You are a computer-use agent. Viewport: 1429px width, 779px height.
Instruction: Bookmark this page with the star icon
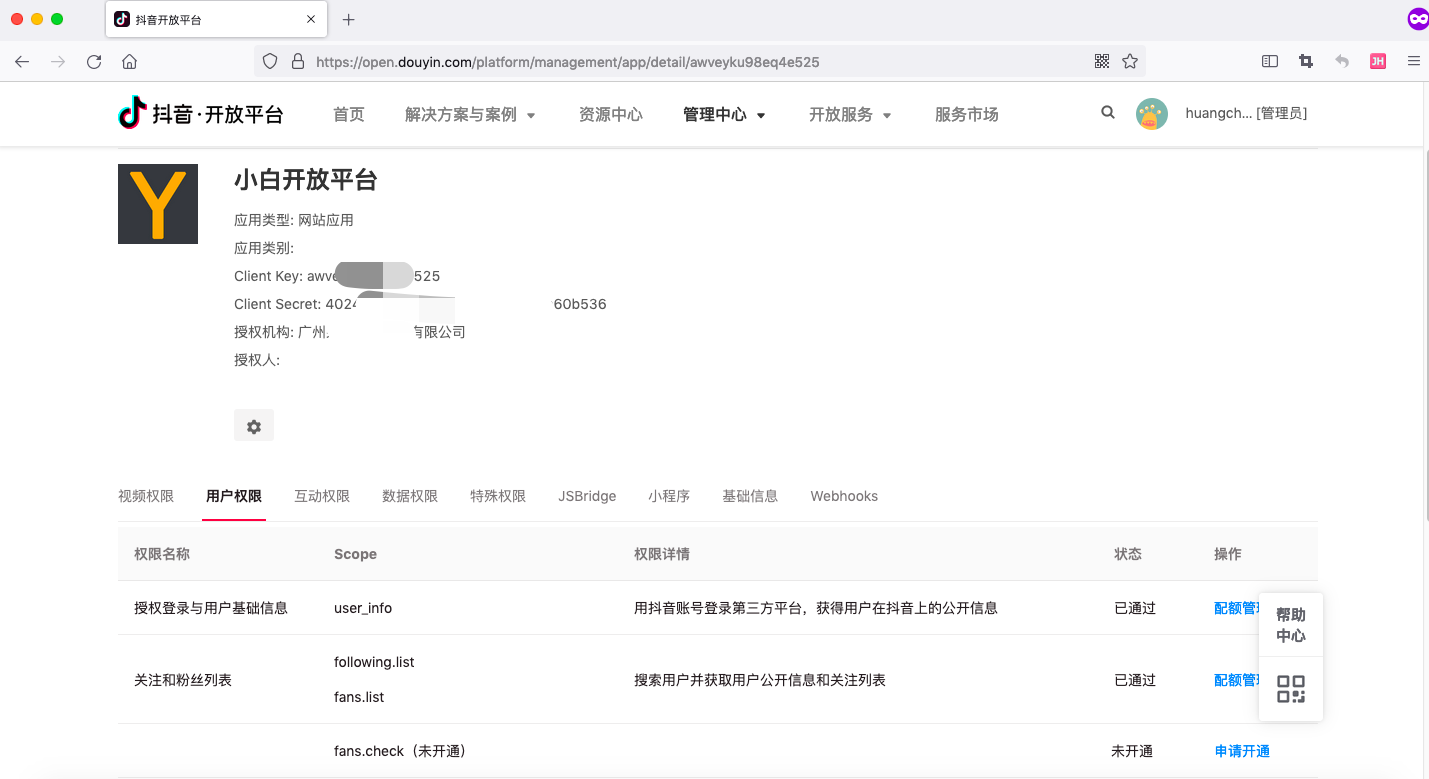pos(1130,61)
